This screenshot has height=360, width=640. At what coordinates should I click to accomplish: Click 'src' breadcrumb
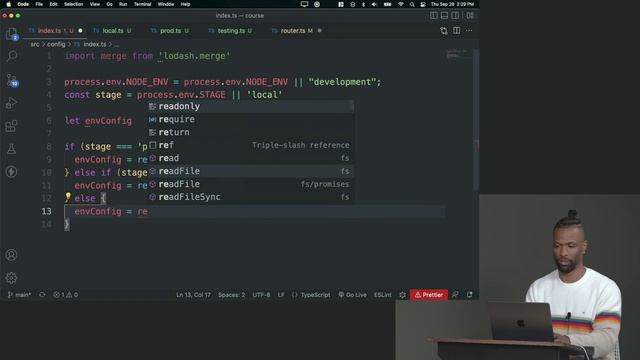click(x=35, y=44)
